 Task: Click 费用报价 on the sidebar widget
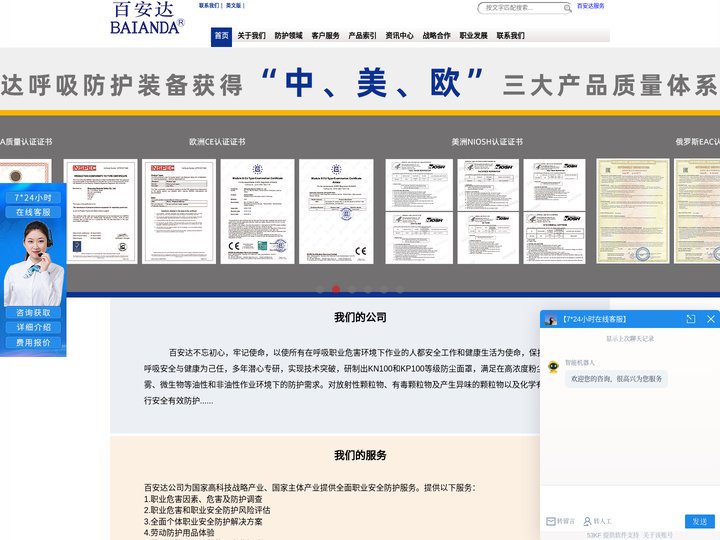[x=33, y=343]
